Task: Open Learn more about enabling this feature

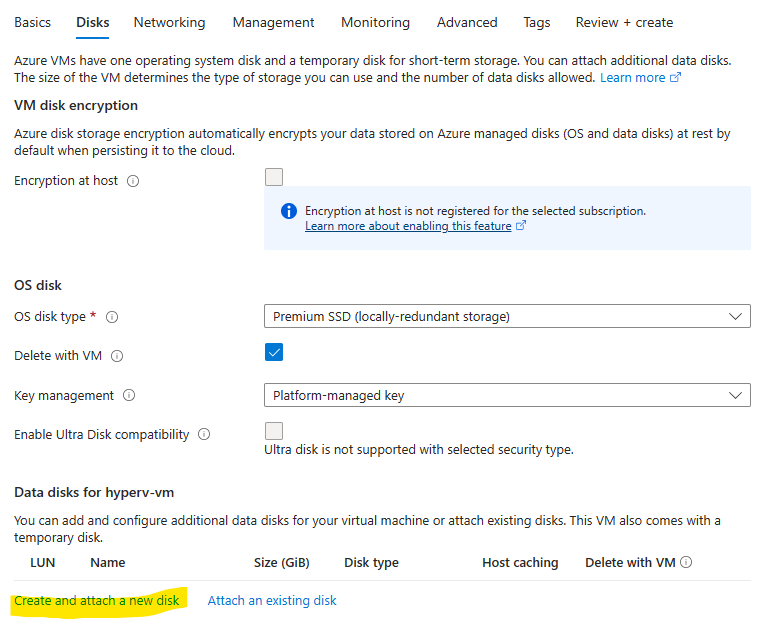Action: coord(409,226)
